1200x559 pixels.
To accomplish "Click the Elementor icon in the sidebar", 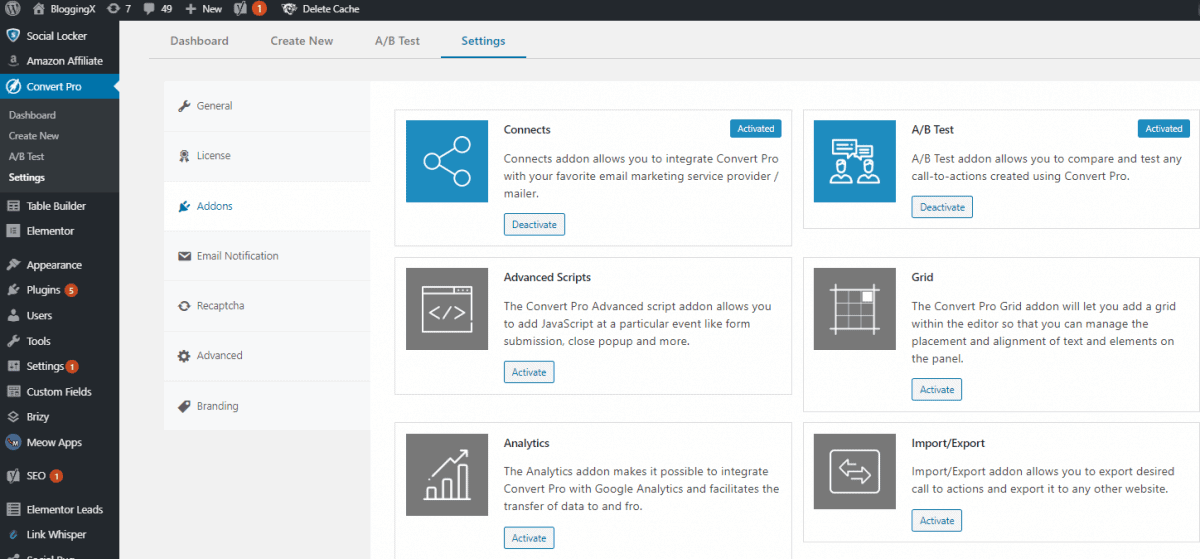I will coord(13,231).
